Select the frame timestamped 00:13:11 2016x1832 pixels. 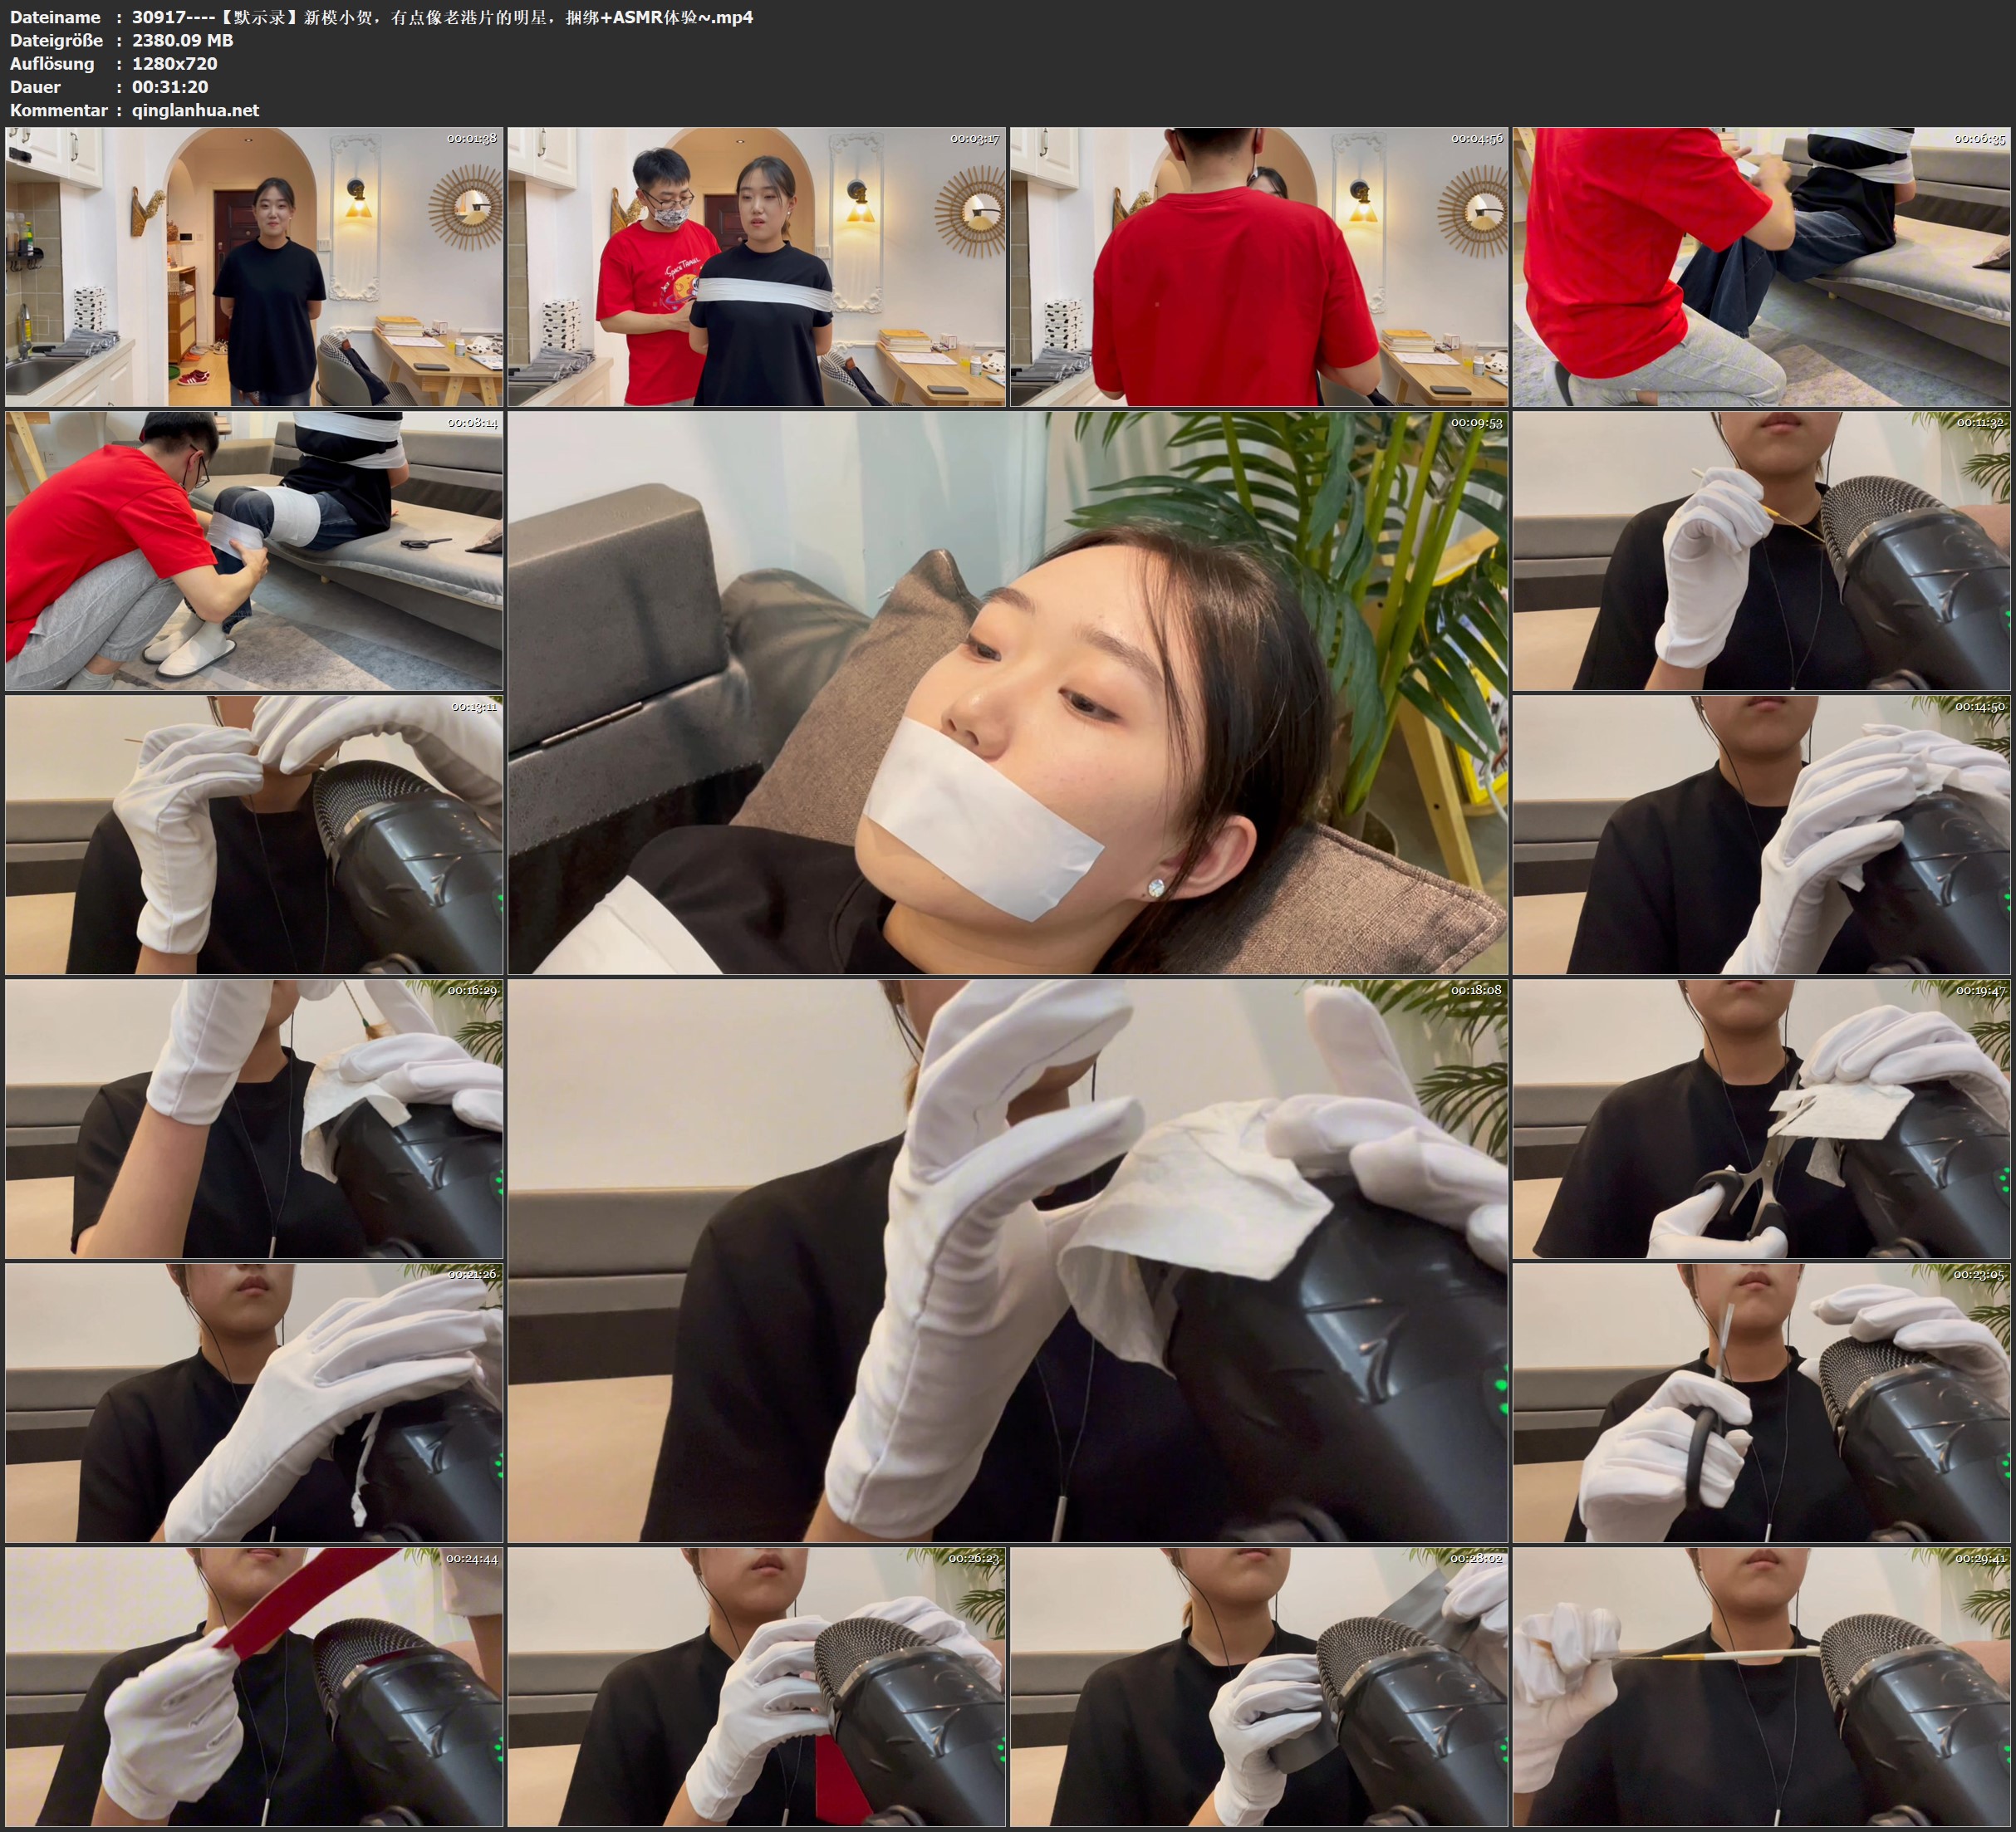pyautogui.click(x=254, y=834)
